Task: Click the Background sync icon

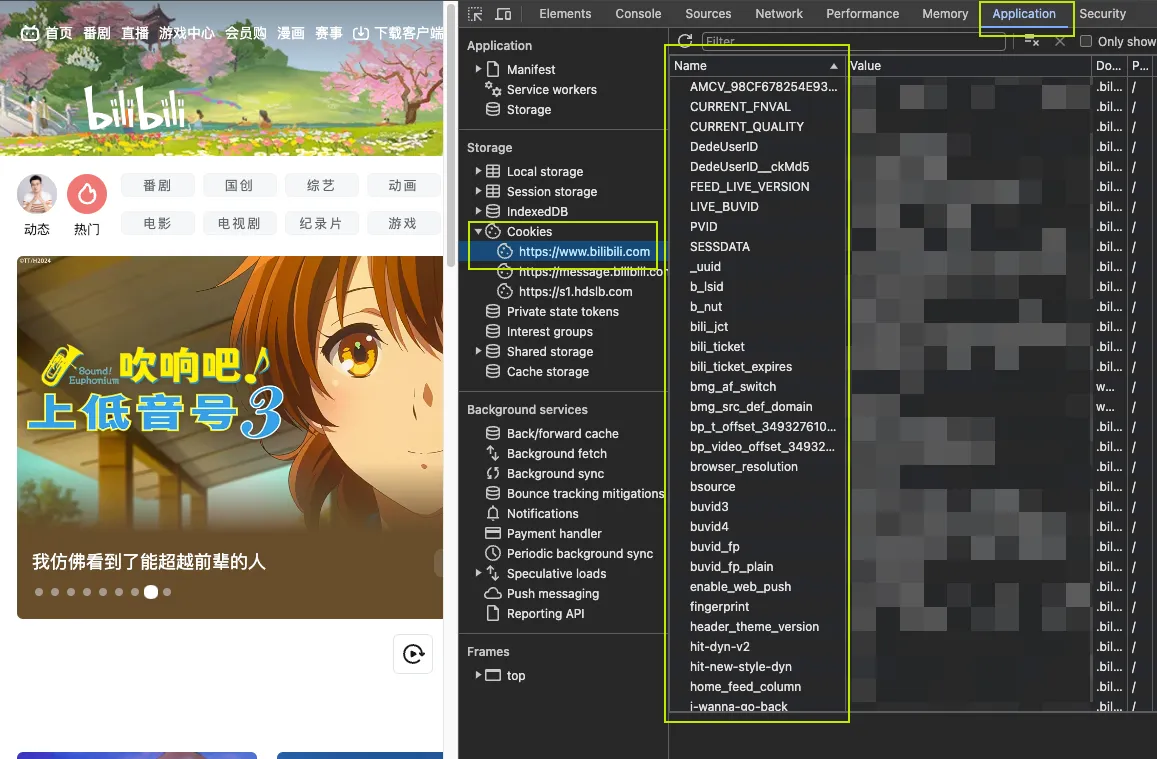Action: click(x=493, y=473)
